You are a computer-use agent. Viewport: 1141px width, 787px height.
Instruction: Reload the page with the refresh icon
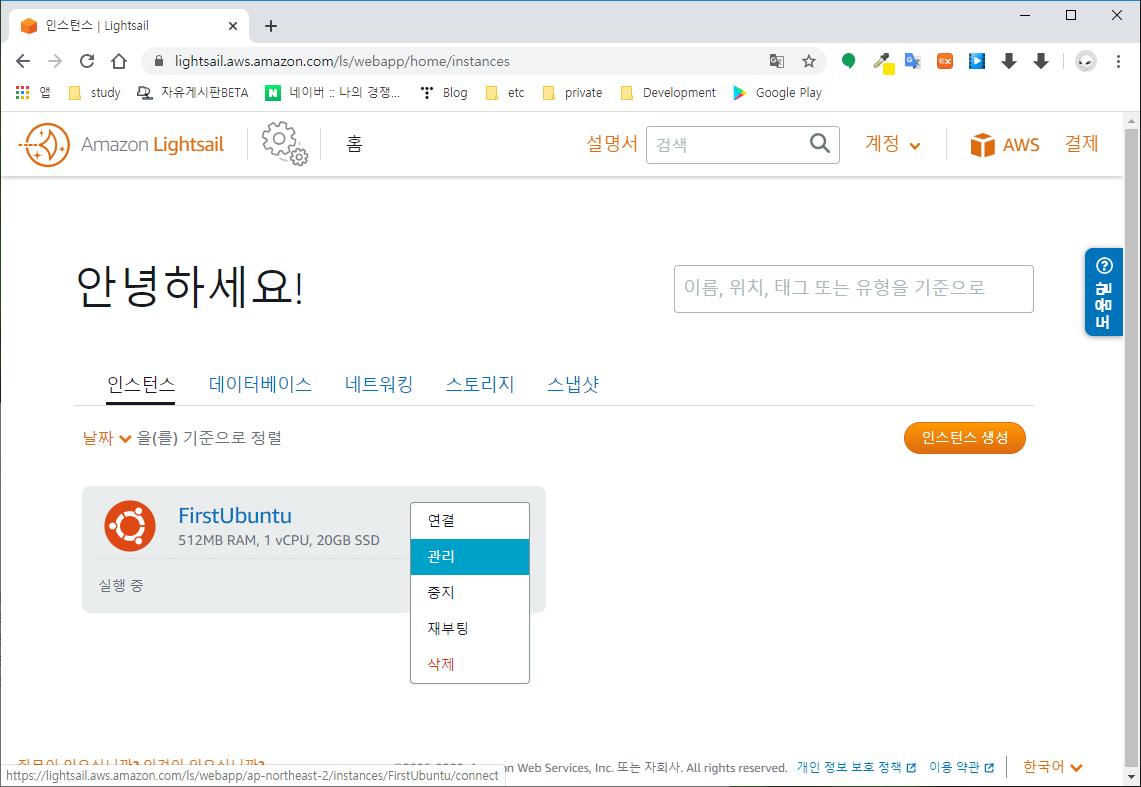point(87,61)
